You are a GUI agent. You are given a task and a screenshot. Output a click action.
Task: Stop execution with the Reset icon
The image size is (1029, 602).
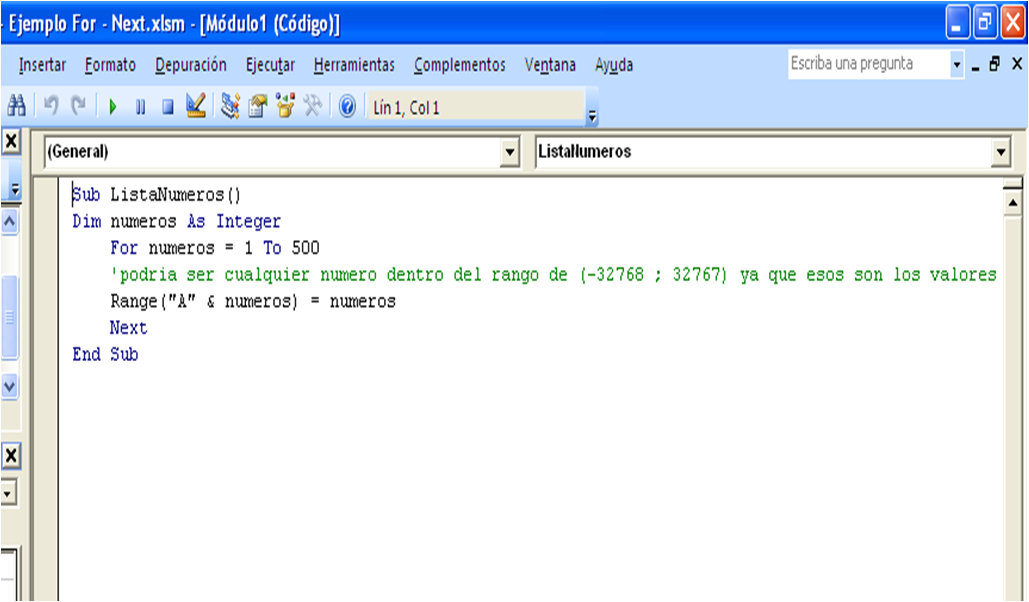[x=168, y=108]
